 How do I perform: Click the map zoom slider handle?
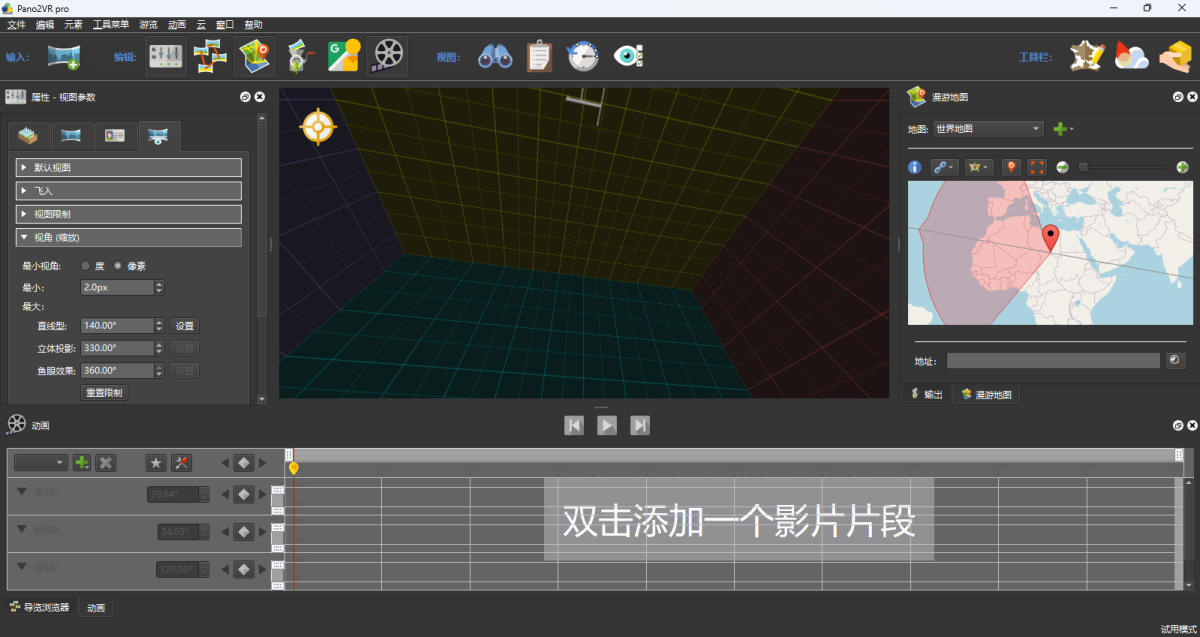tap(1083, 167)
